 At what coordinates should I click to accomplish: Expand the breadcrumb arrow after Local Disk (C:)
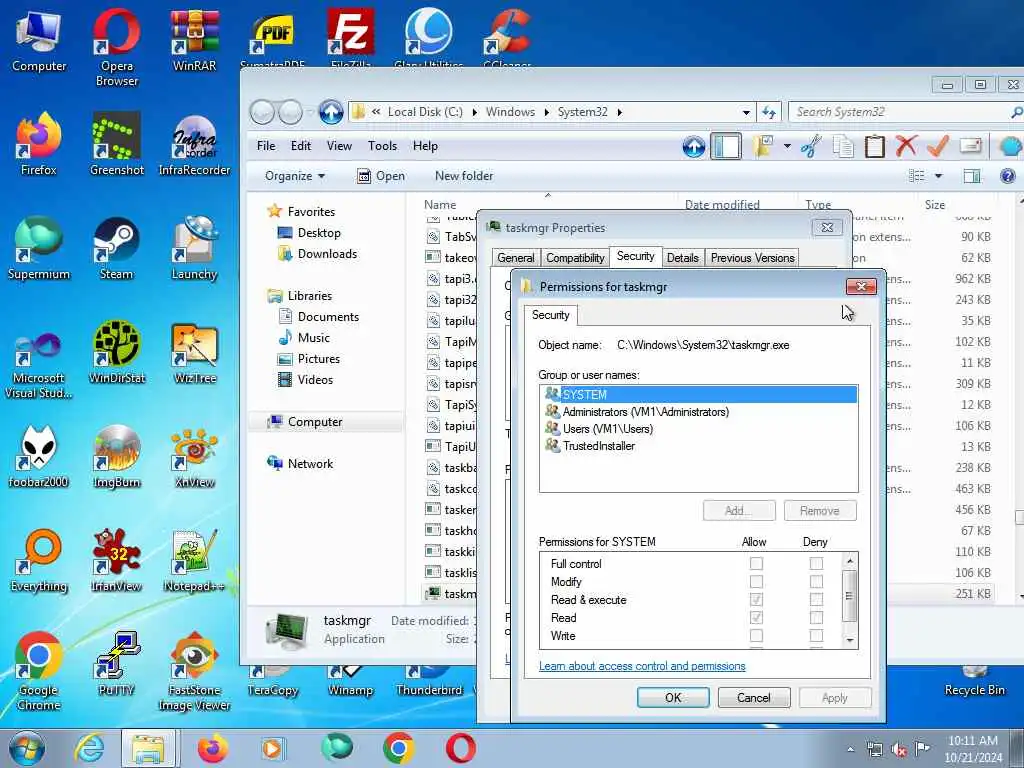click(x=474, y=112)
